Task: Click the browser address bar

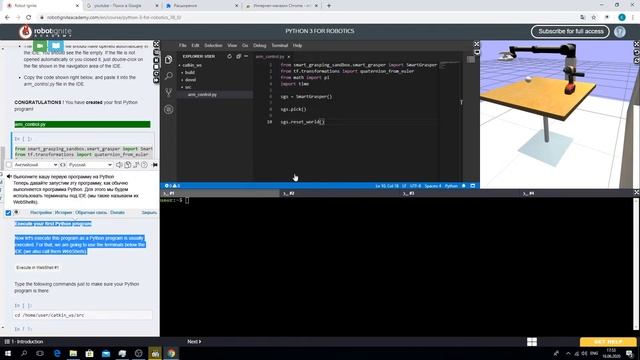Action: 306,18
